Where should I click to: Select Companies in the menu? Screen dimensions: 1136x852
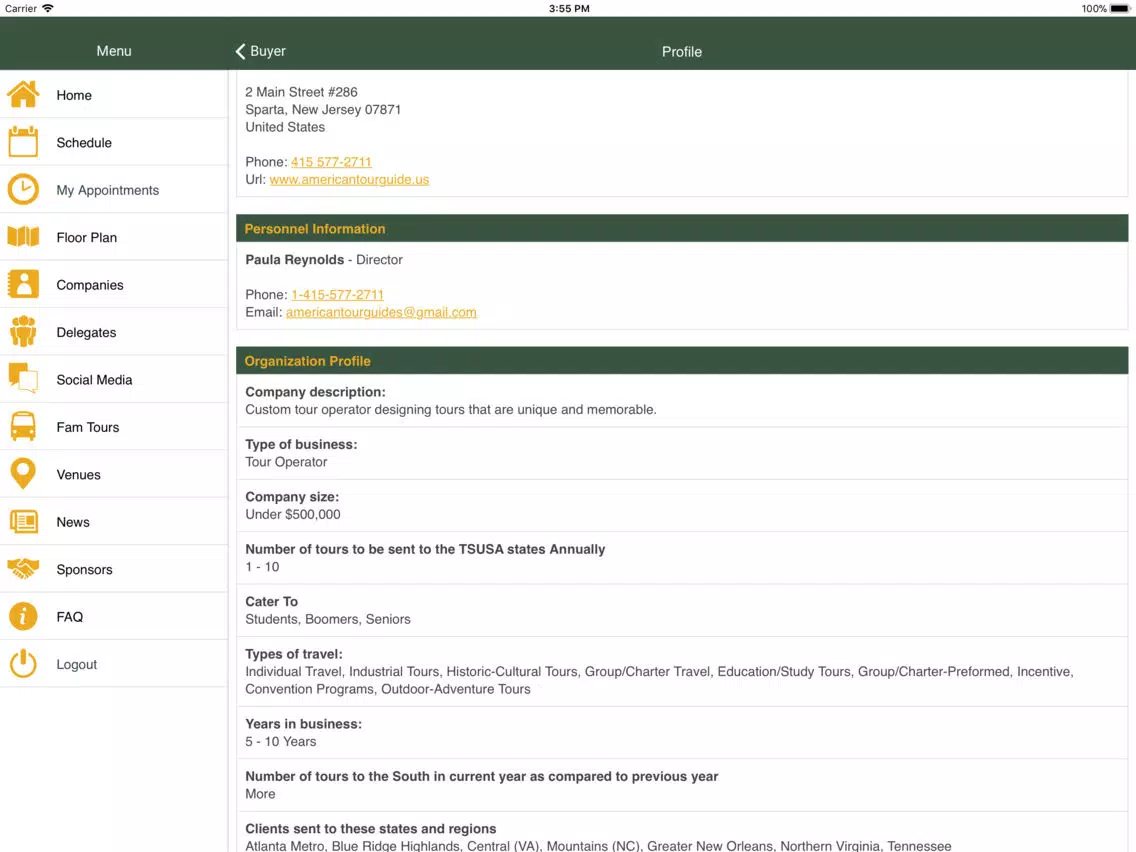click(x=114, y=285)
